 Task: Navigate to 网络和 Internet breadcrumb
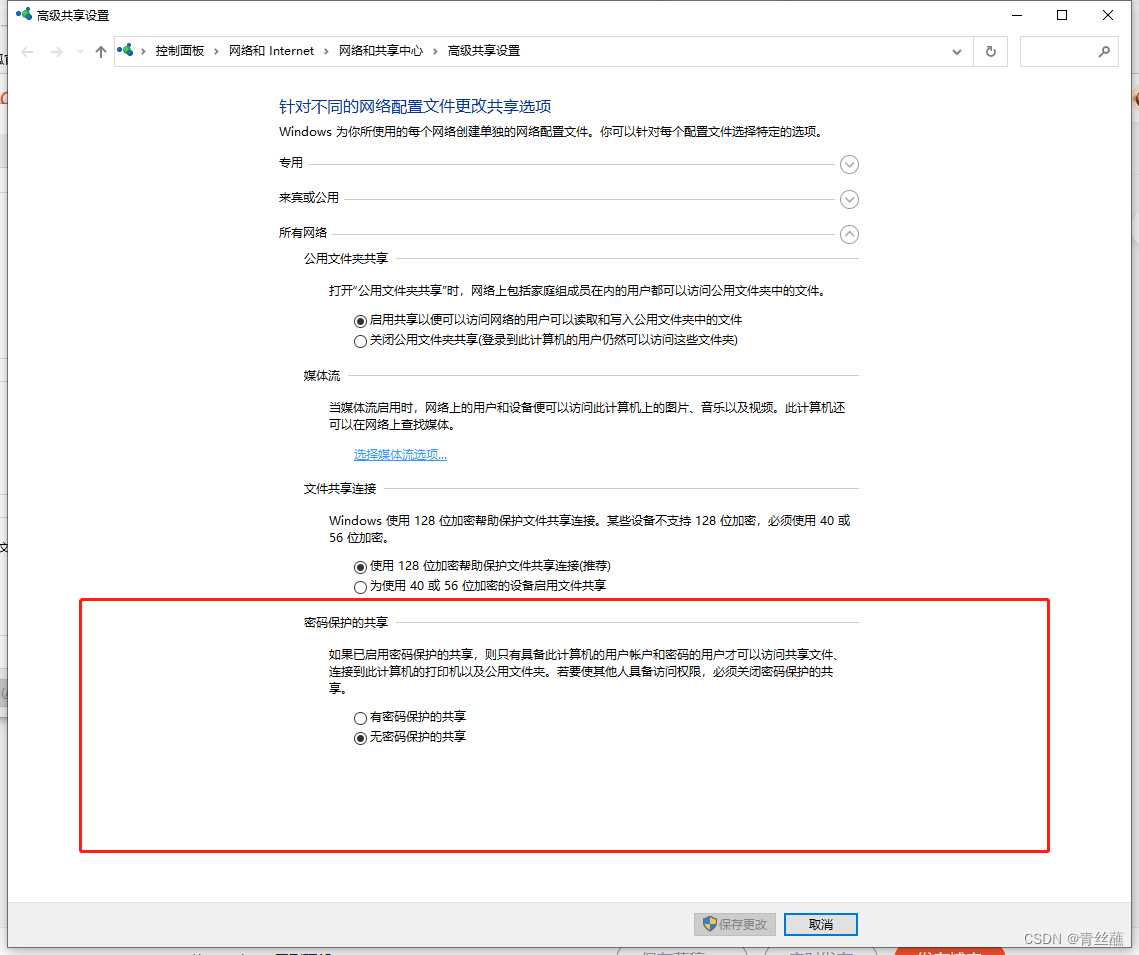tap(271, 51)
